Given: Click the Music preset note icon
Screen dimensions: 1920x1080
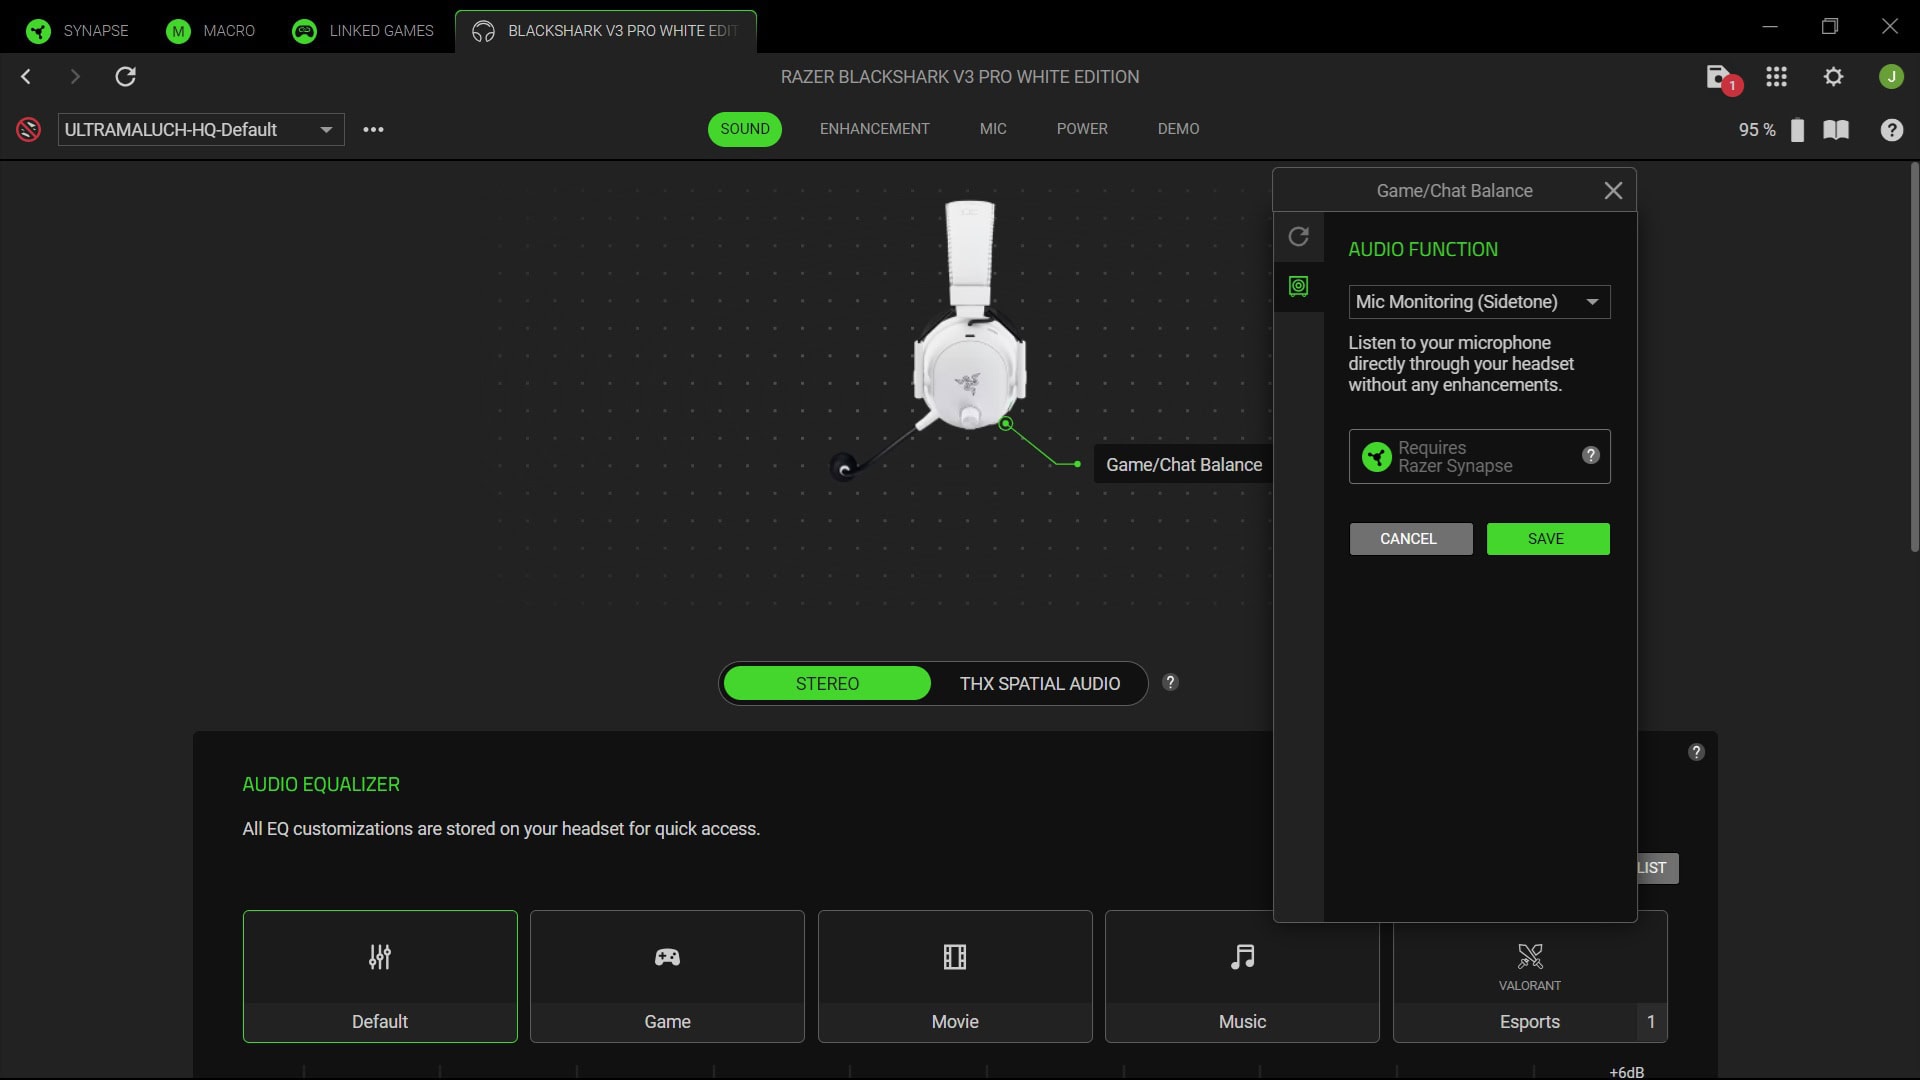Looking at the screenshot, I should (x=1242, y=957).
